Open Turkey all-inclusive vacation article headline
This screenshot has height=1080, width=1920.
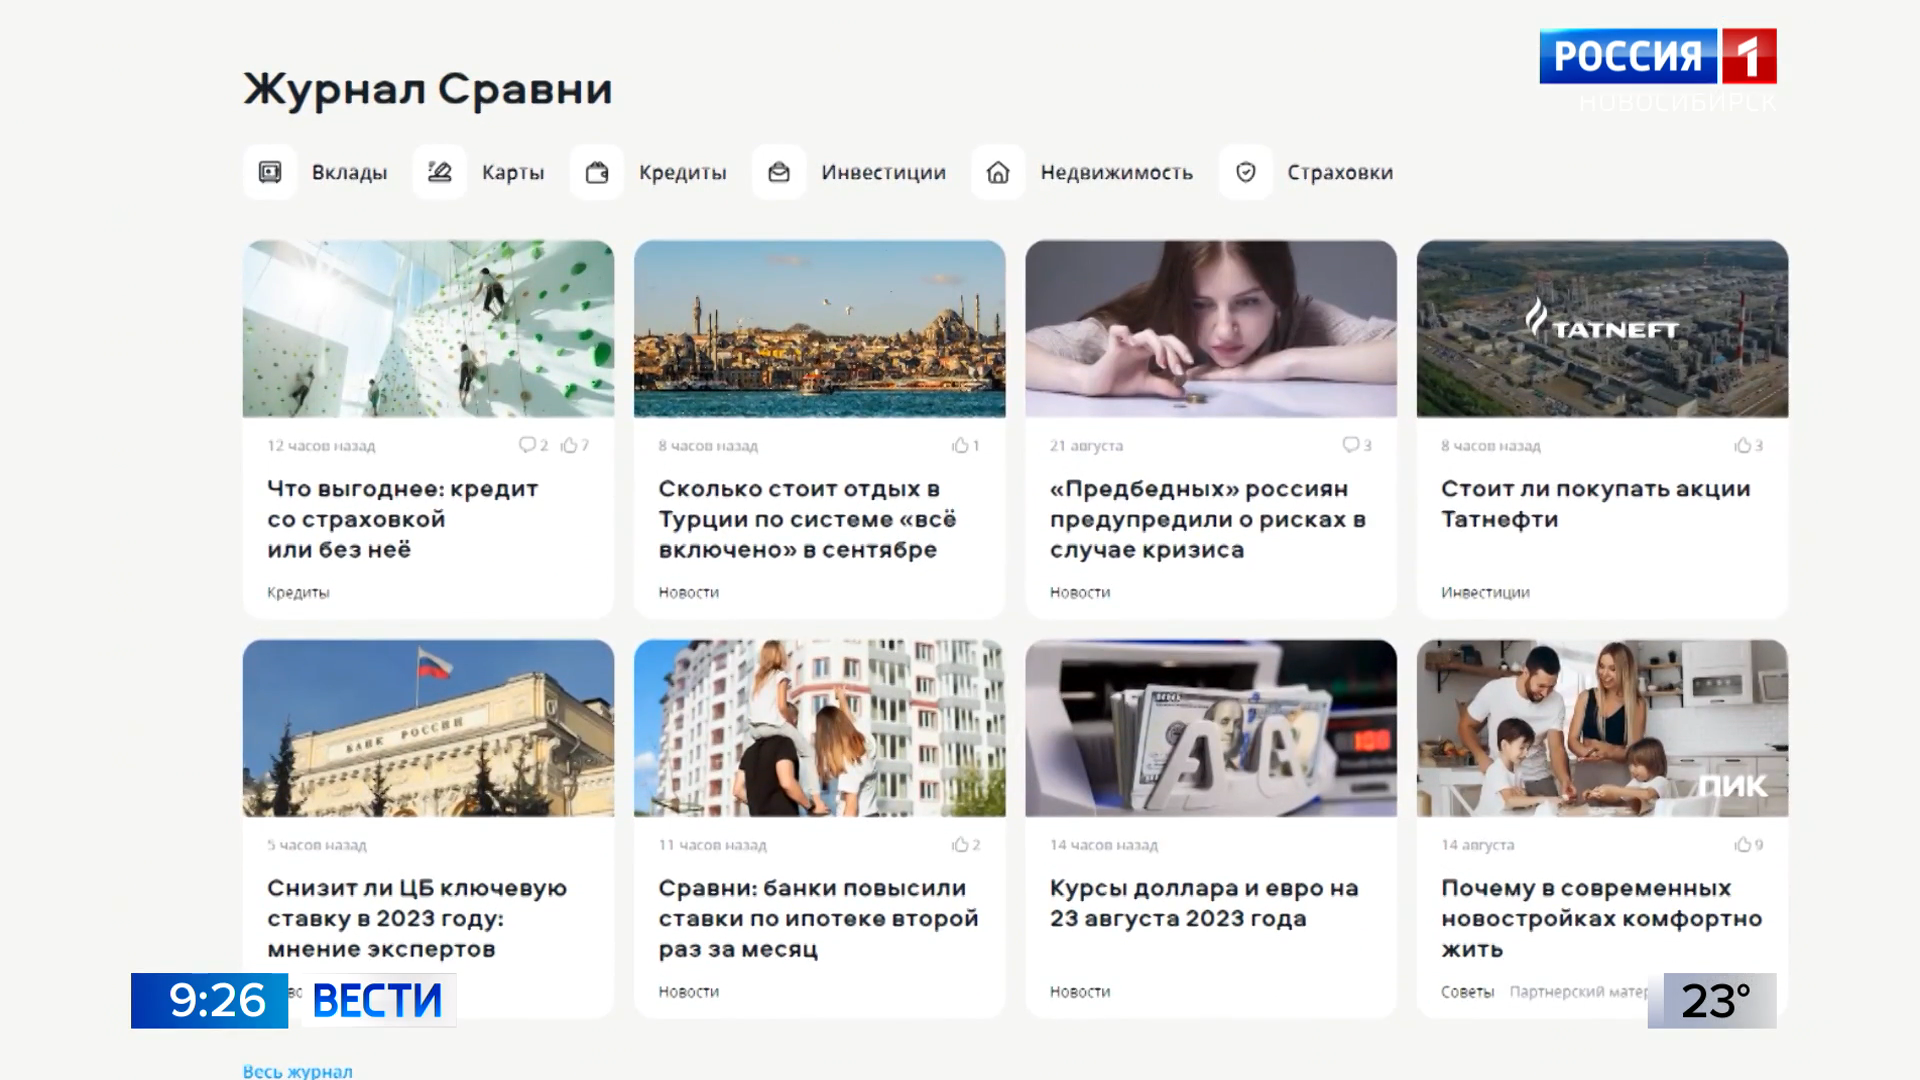pyautogui.click(x=807, y=519)
